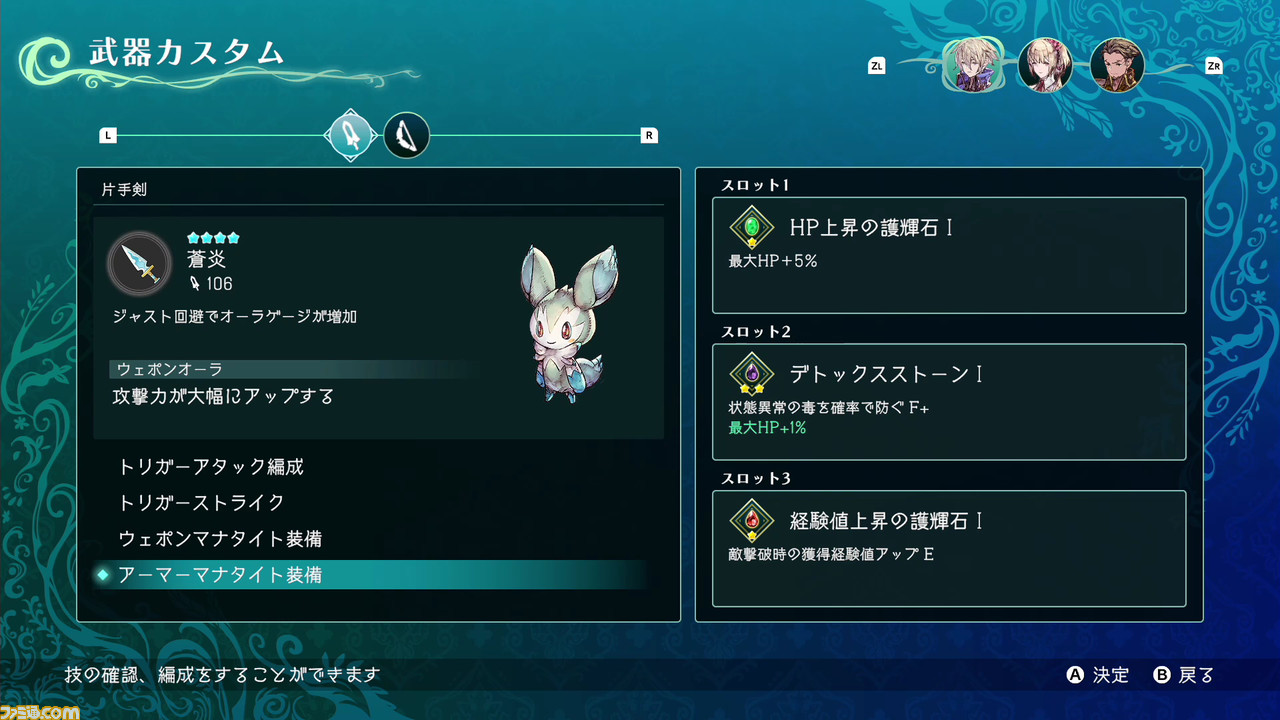
Task: Select highlighted アーマーマナタイト装備 entry
Action: [x=370, y=575]
